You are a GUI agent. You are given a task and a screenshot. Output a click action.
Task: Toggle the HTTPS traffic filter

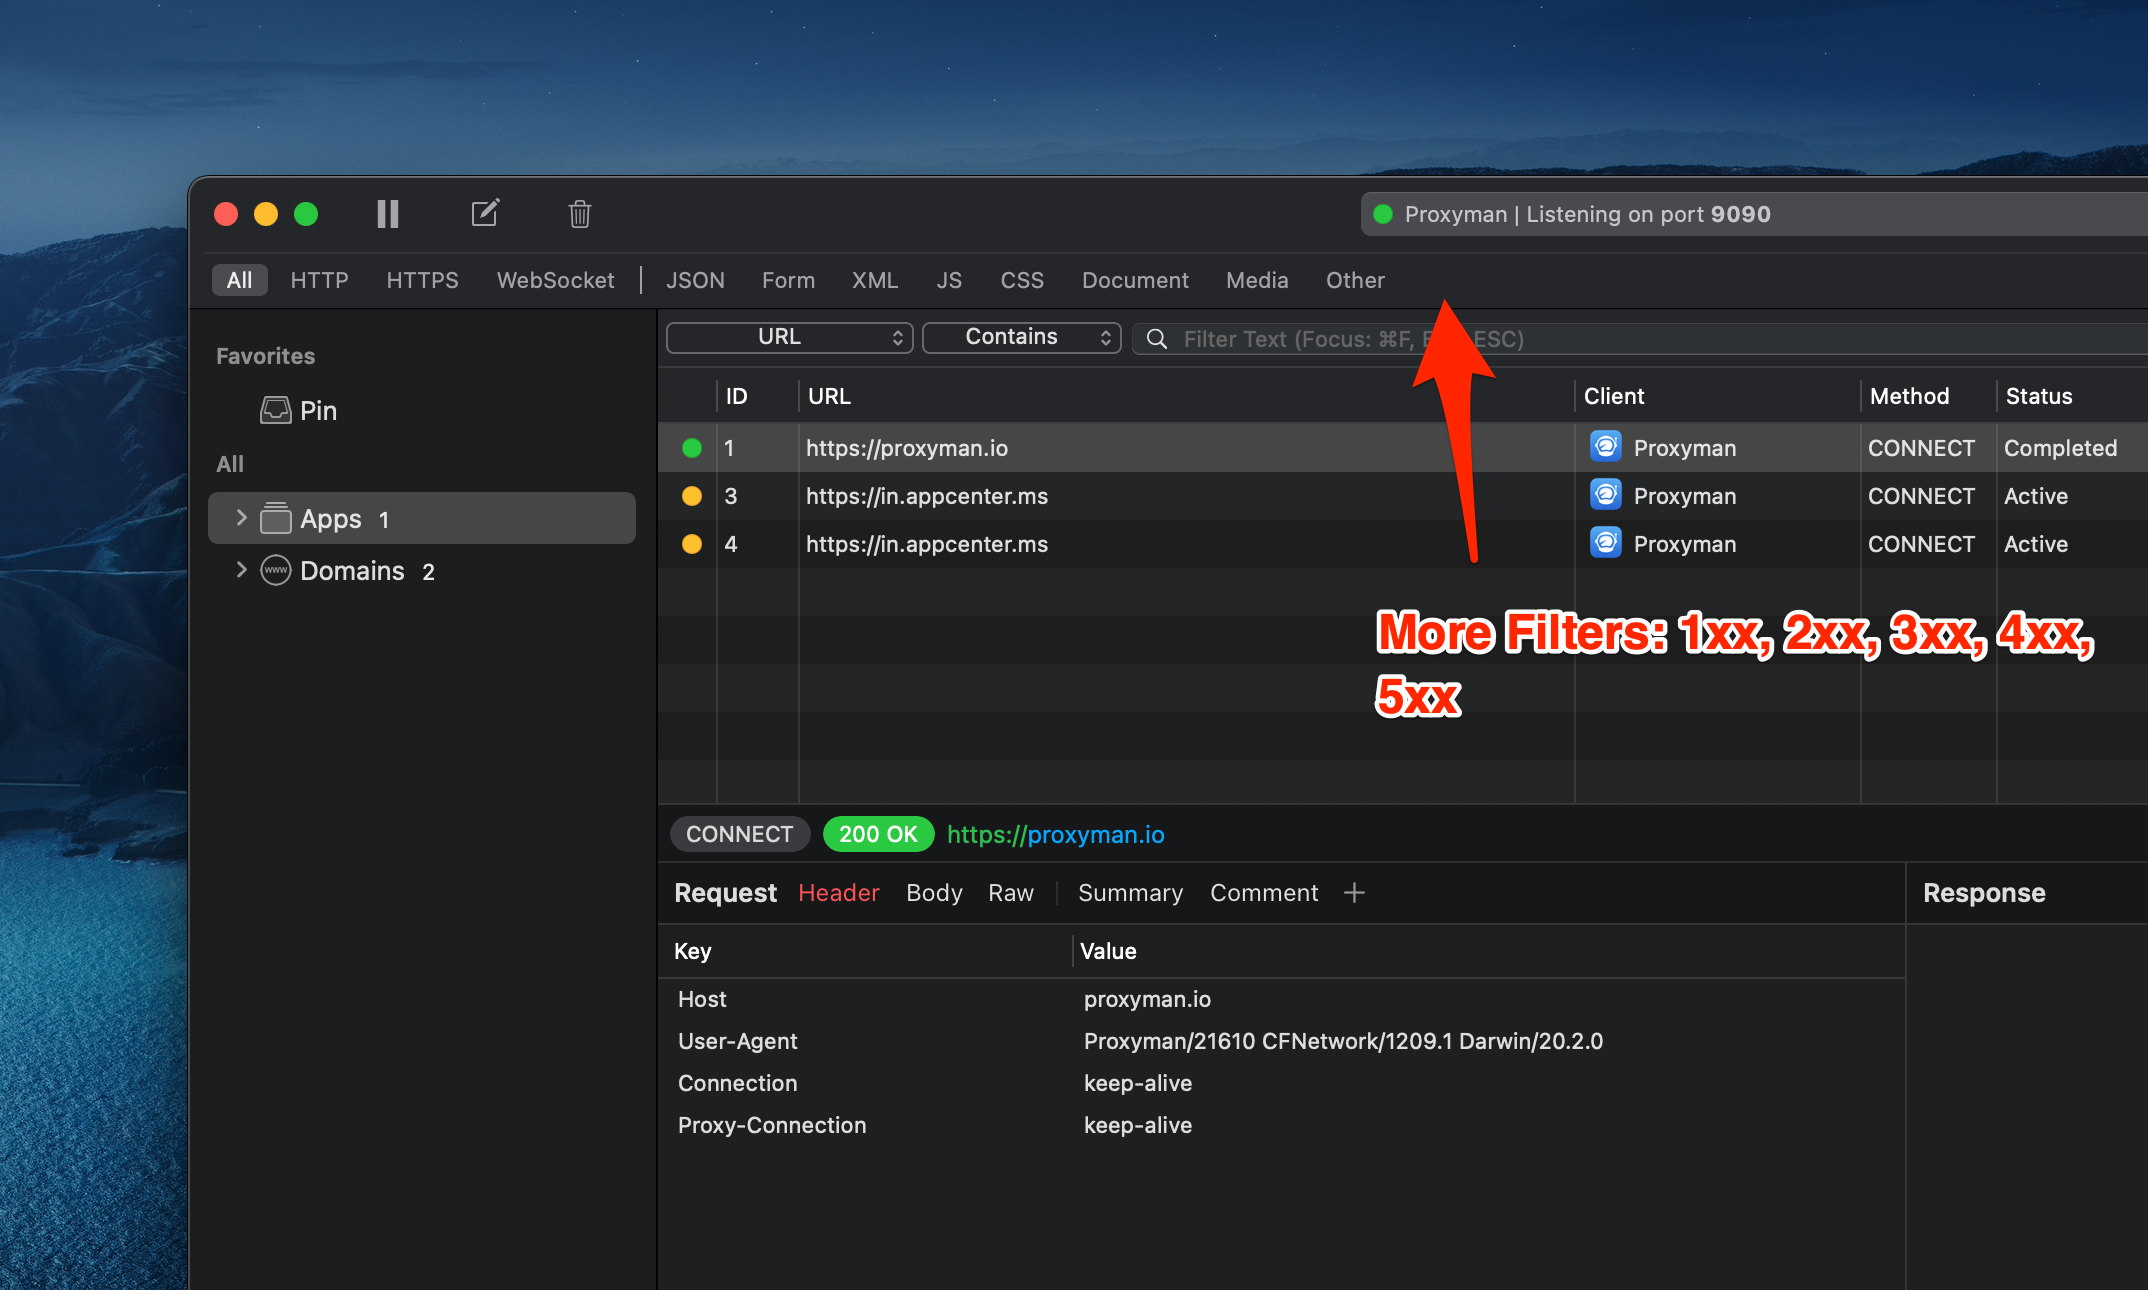click(422, 280)
